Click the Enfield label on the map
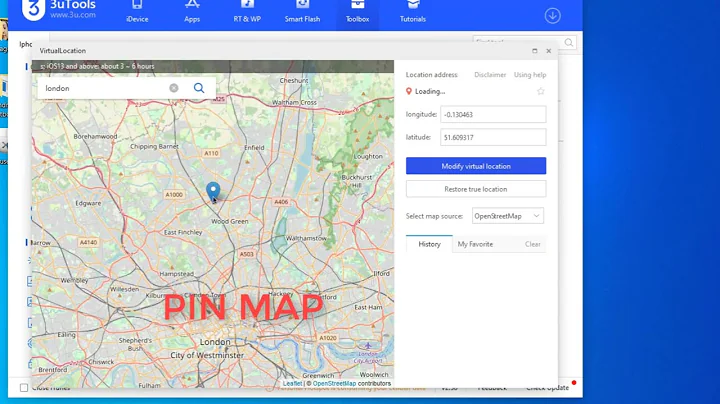Screen dimensions: 720x404 [254, 147]
